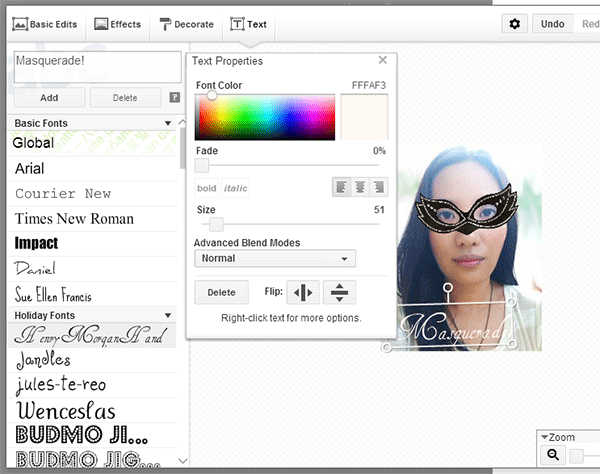Toggle bold text style

pos(207,188)
